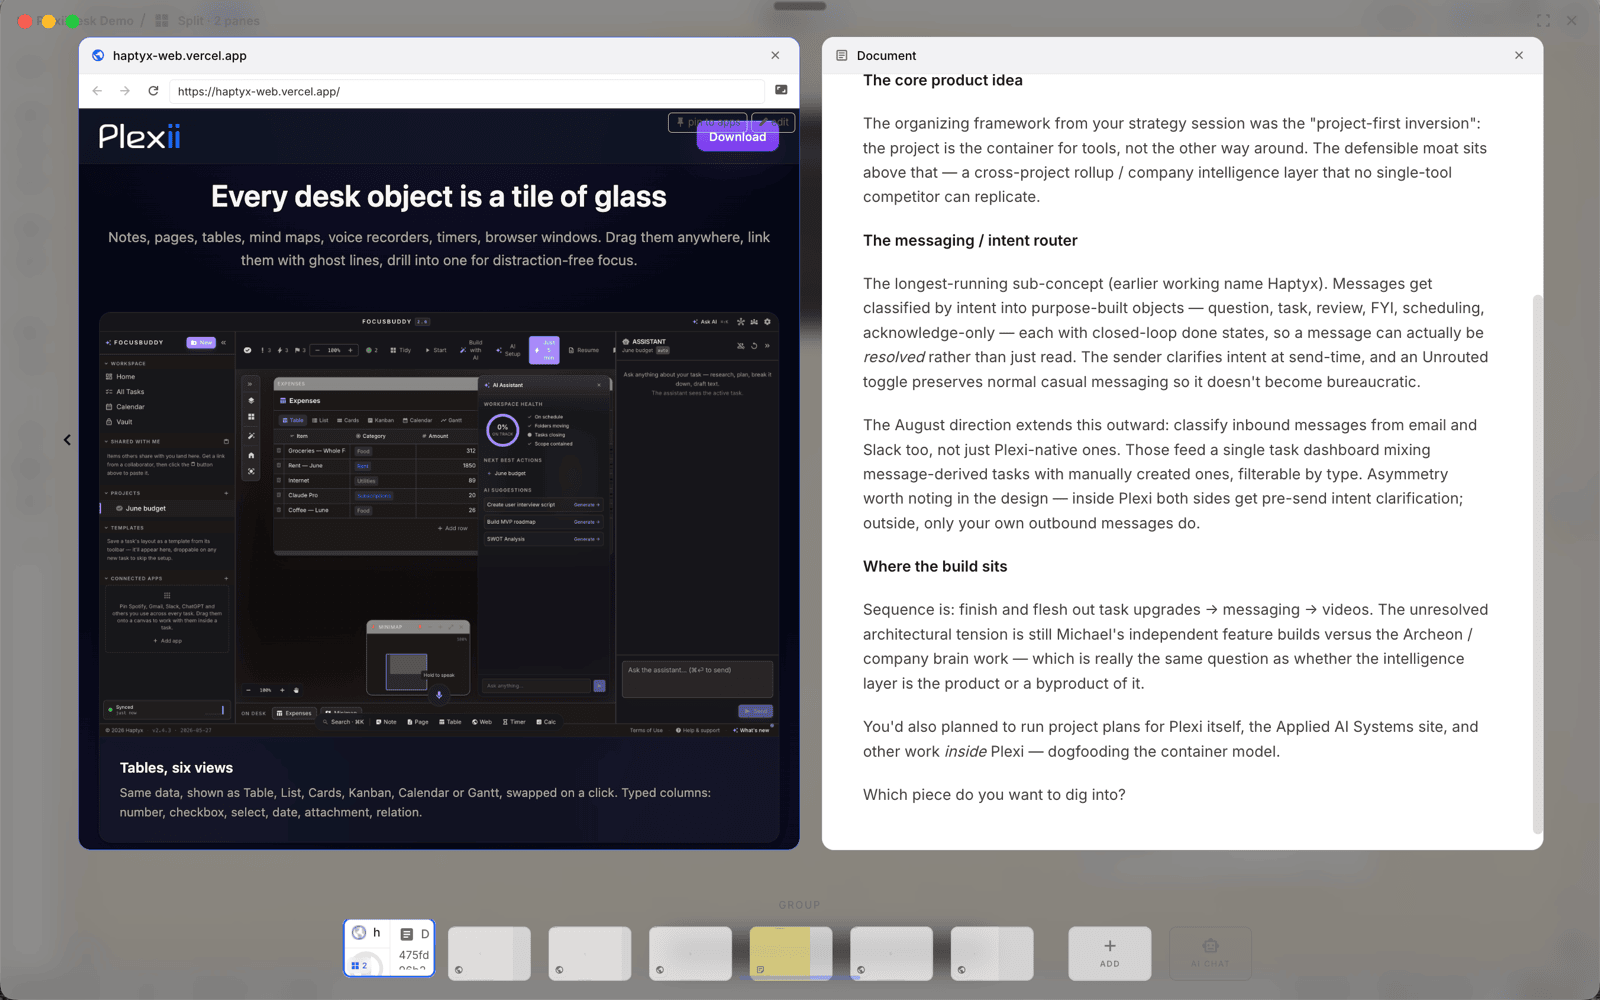
Task: Toggle fullscreen icon at top right
Action: (1543, 21)
